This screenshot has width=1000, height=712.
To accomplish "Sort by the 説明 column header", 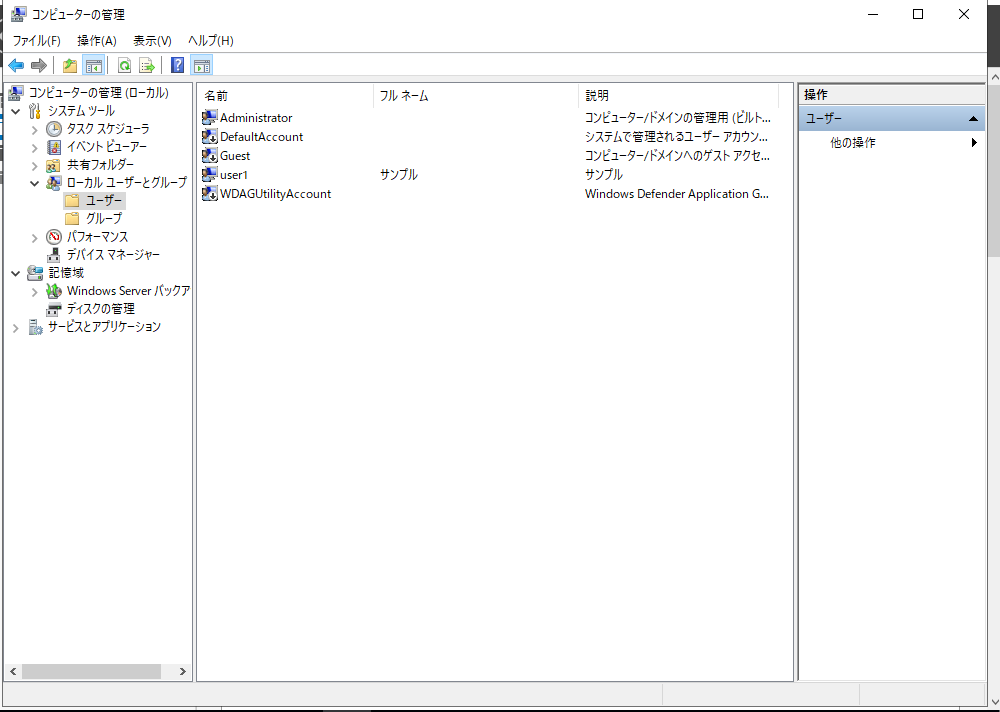I will click(x=679, y=96).
